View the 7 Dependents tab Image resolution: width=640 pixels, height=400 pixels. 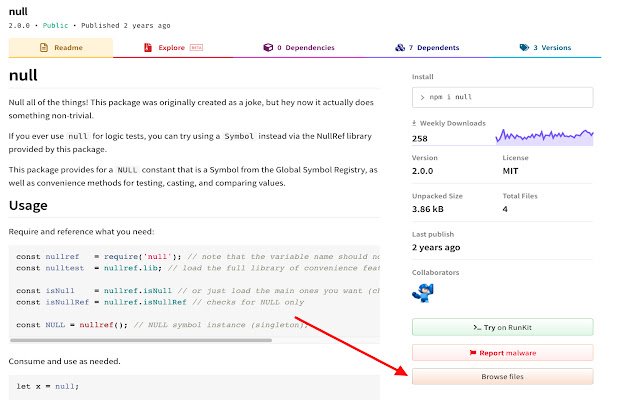tap(427, 48)
